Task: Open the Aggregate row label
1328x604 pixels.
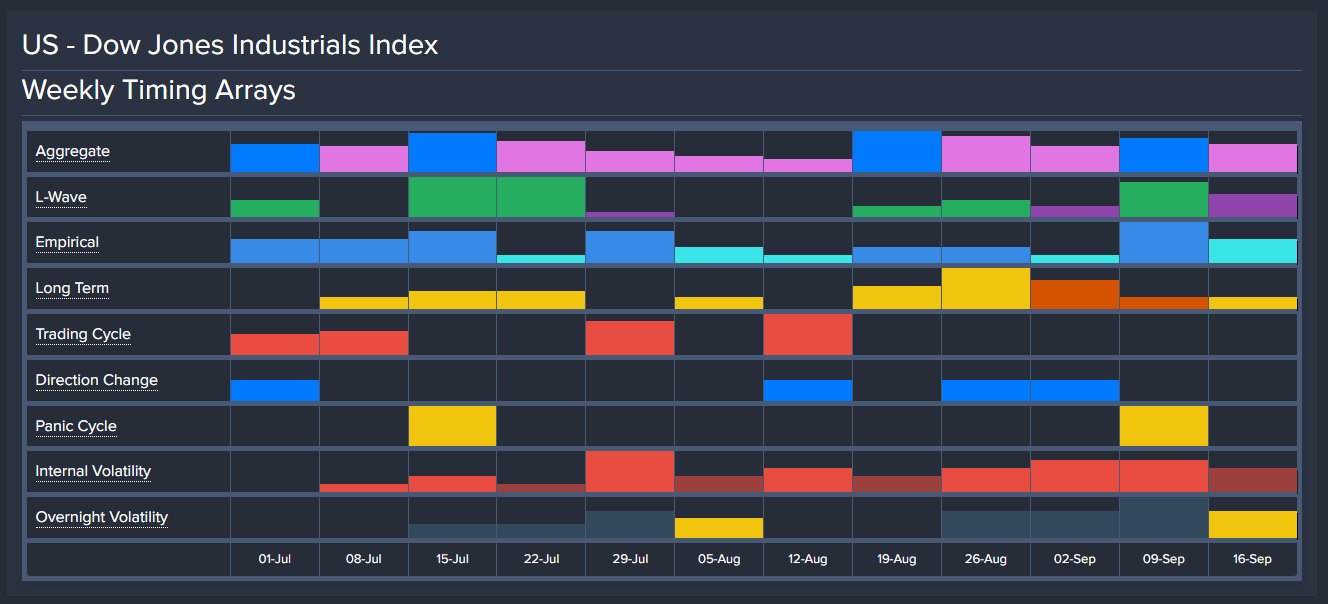Action: click(x=73, y=152)
